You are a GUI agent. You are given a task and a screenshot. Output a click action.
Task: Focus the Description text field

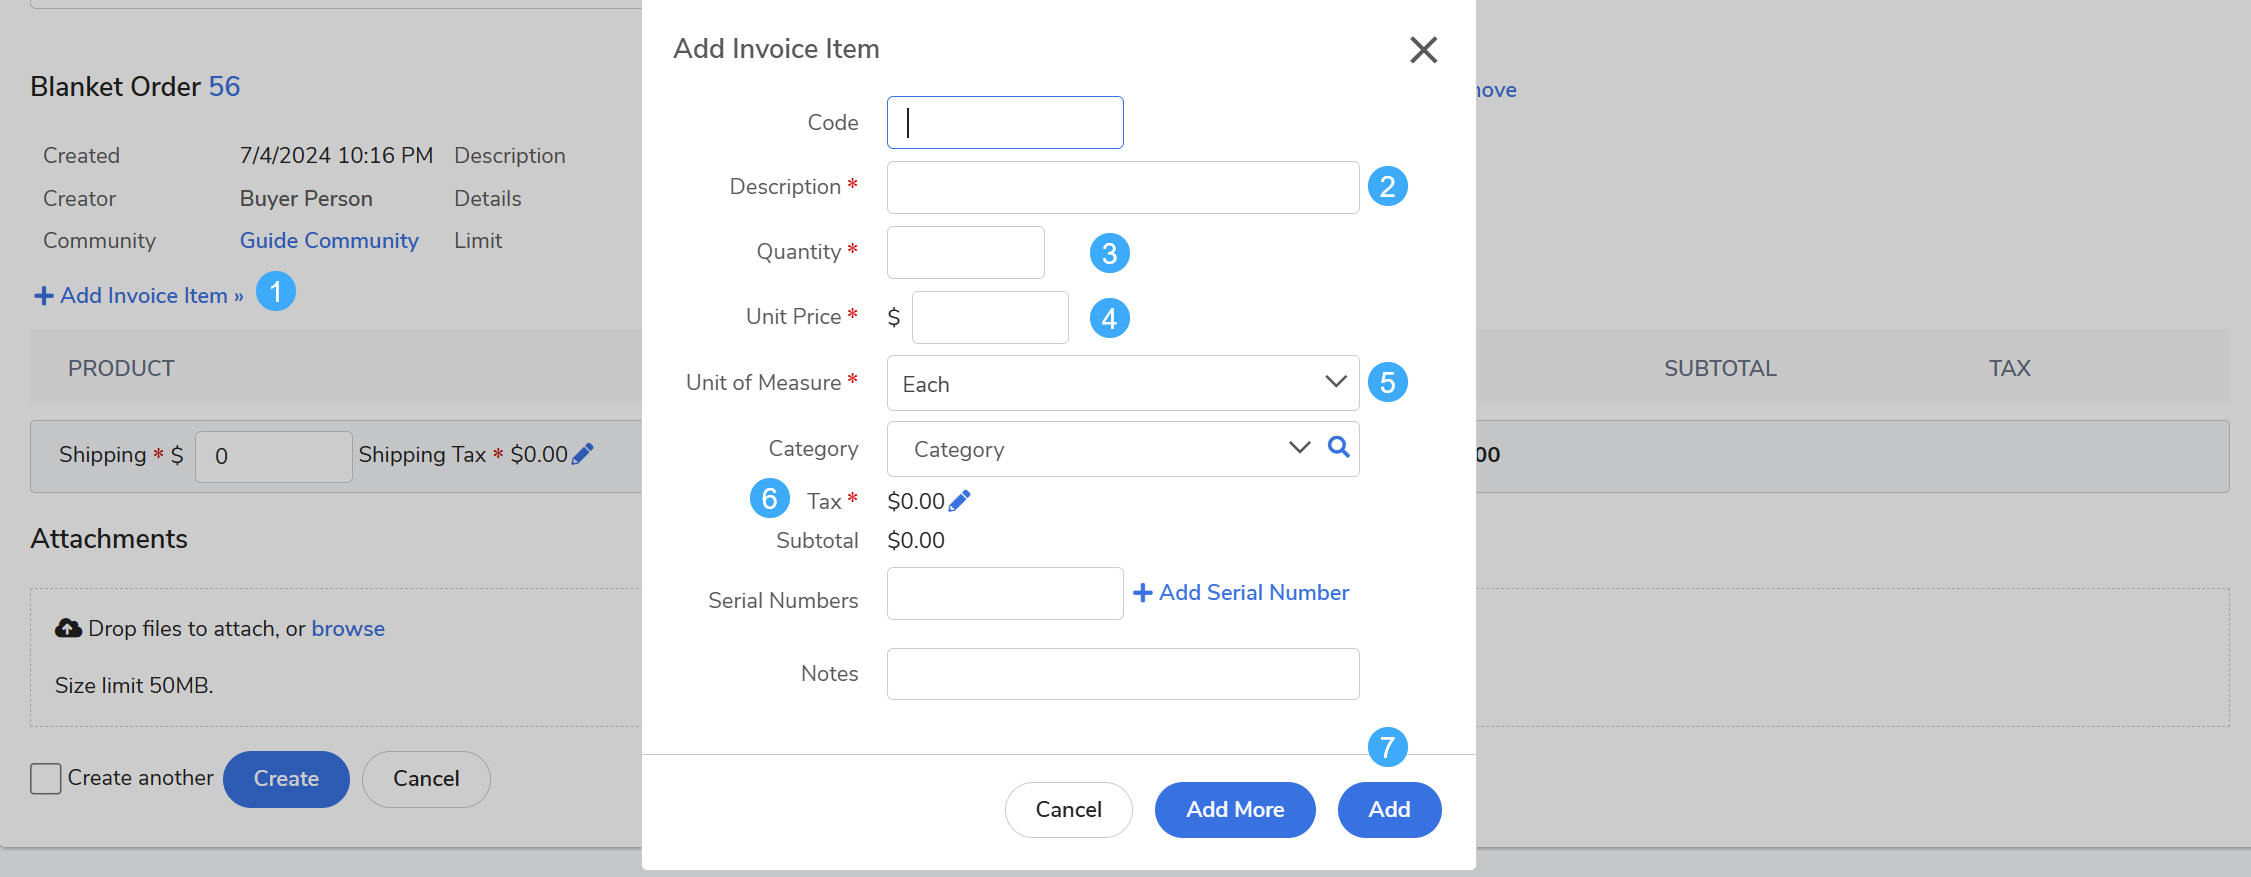(1122, 187)
